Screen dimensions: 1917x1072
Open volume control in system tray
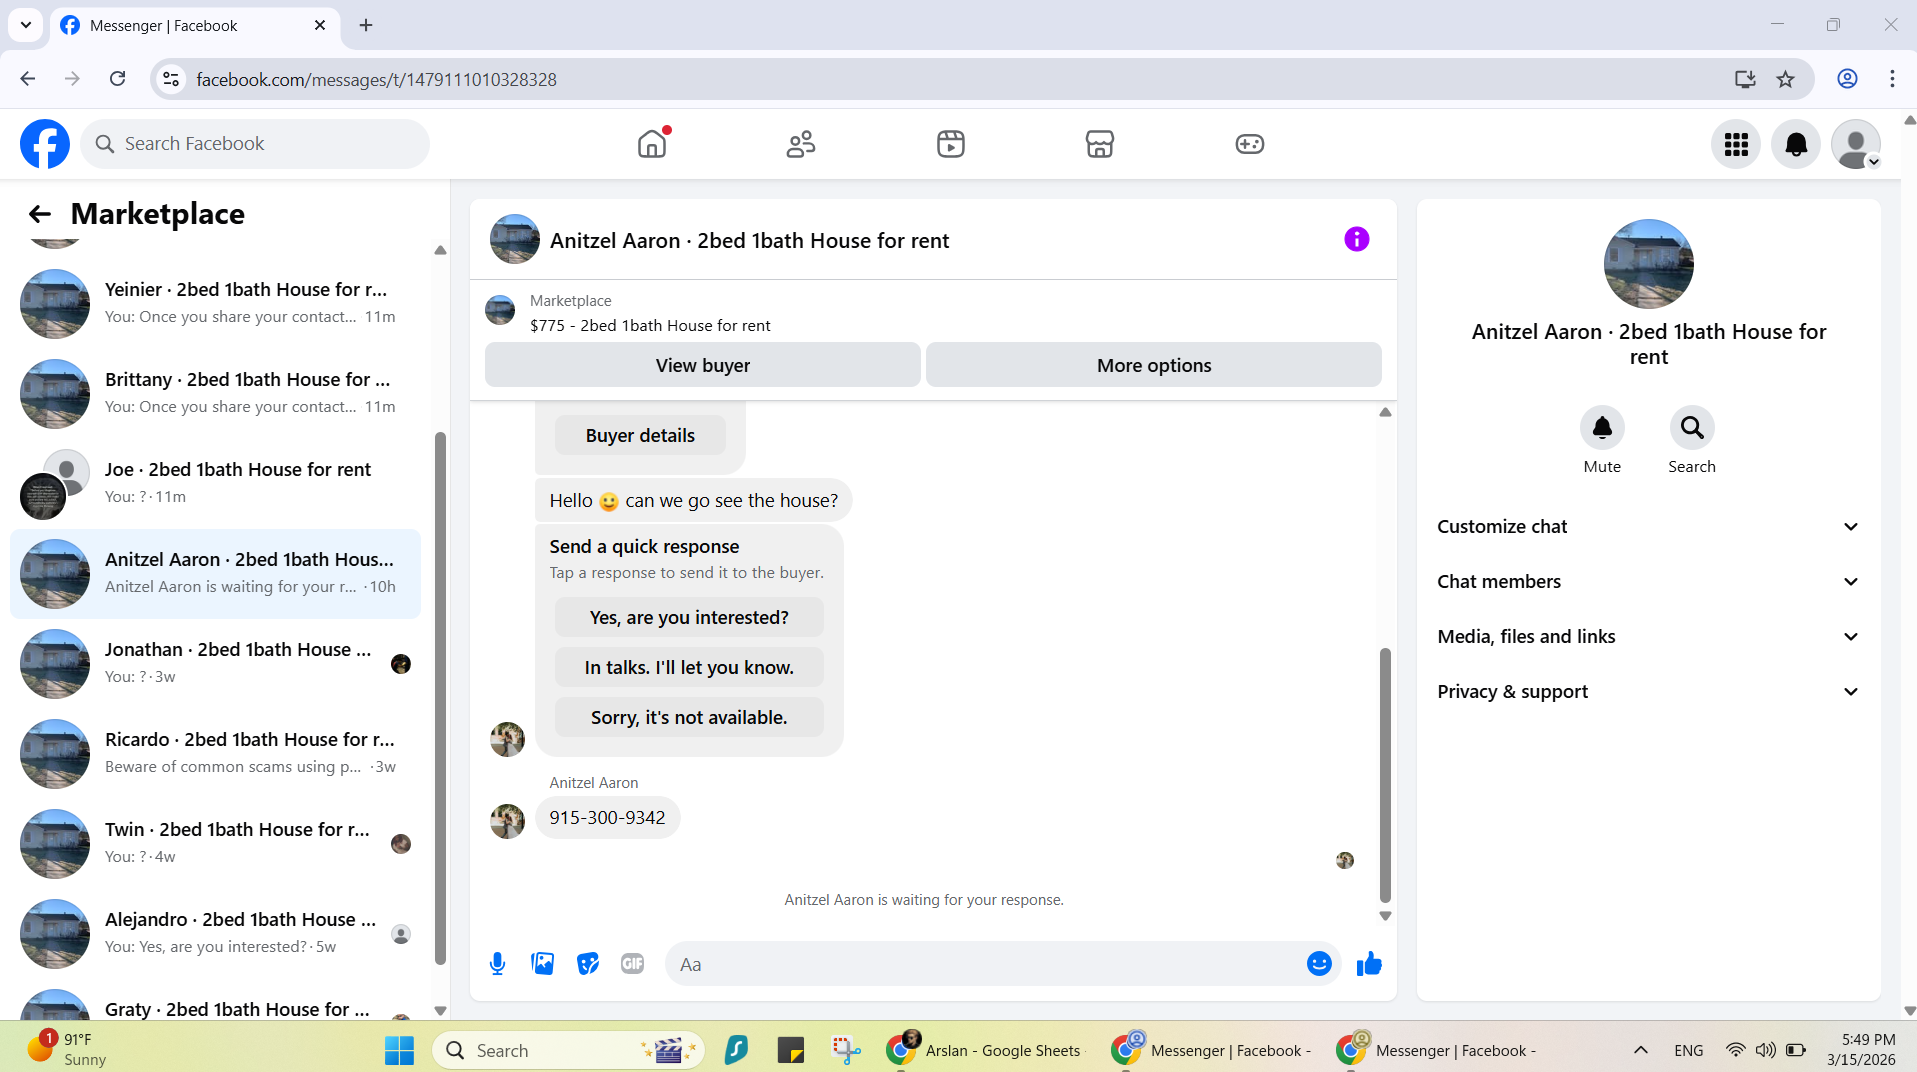tap(1766, 1050)
